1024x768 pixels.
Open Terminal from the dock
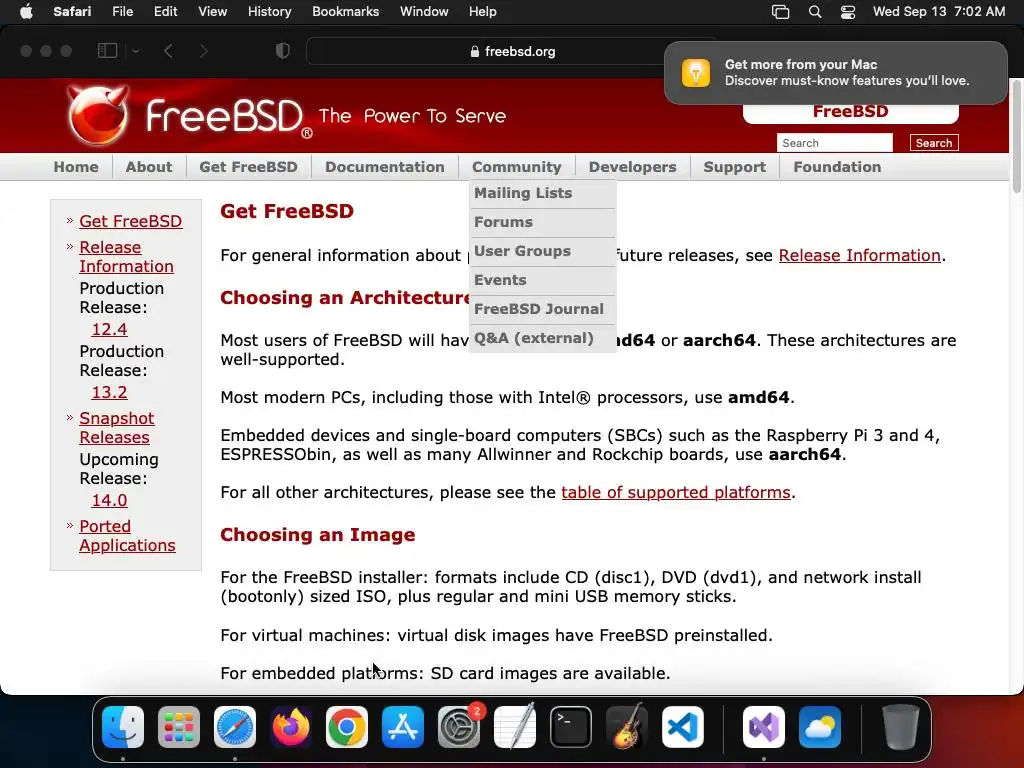[x=571, y=727]
